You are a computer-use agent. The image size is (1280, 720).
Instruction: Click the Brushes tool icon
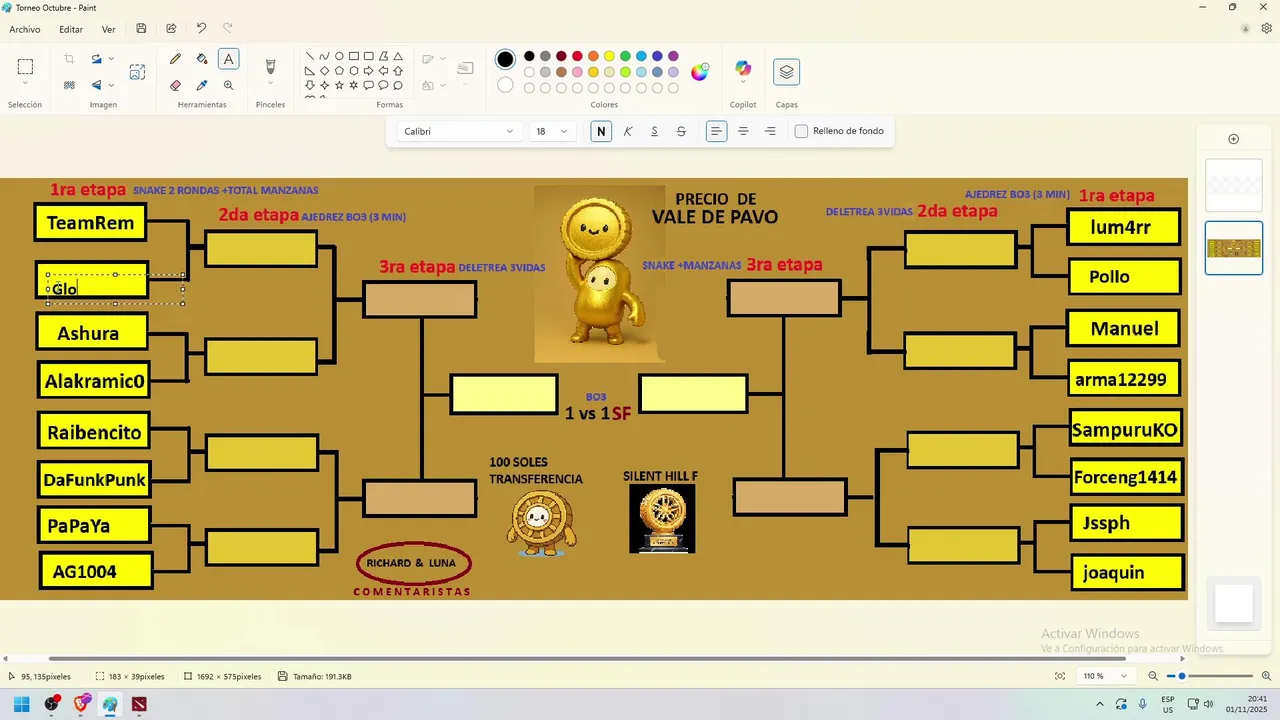tap(270, 66)
